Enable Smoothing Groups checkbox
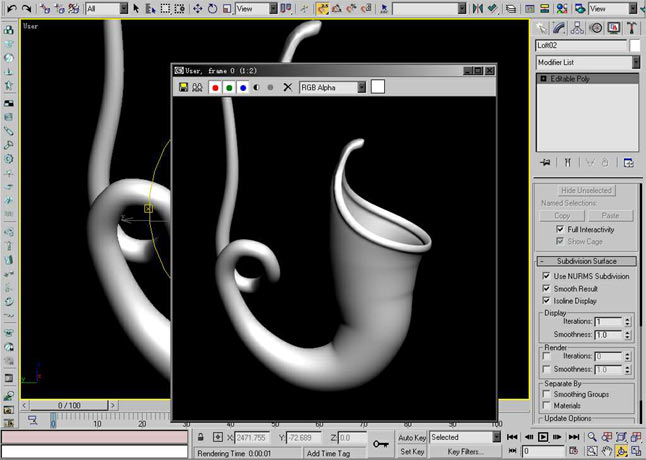 546,394
